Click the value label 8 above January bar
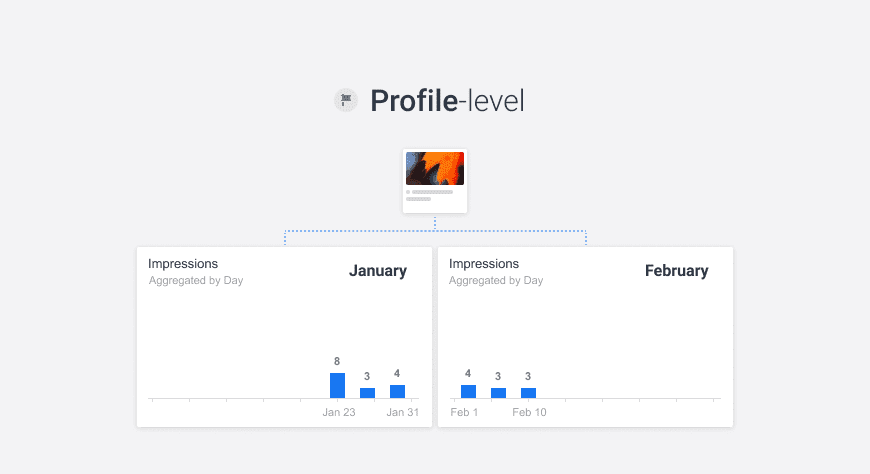Screen dimensions: 870x474 coord(338,361)
